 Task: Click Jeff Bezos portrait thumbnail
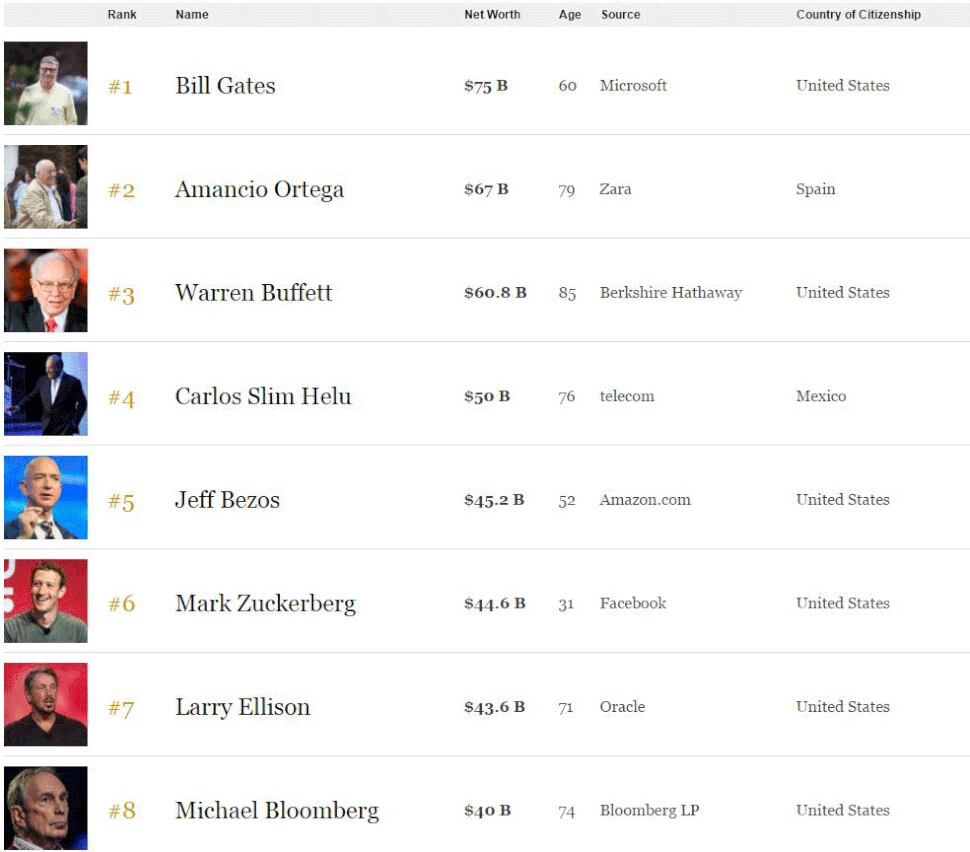tap(46, 497)
